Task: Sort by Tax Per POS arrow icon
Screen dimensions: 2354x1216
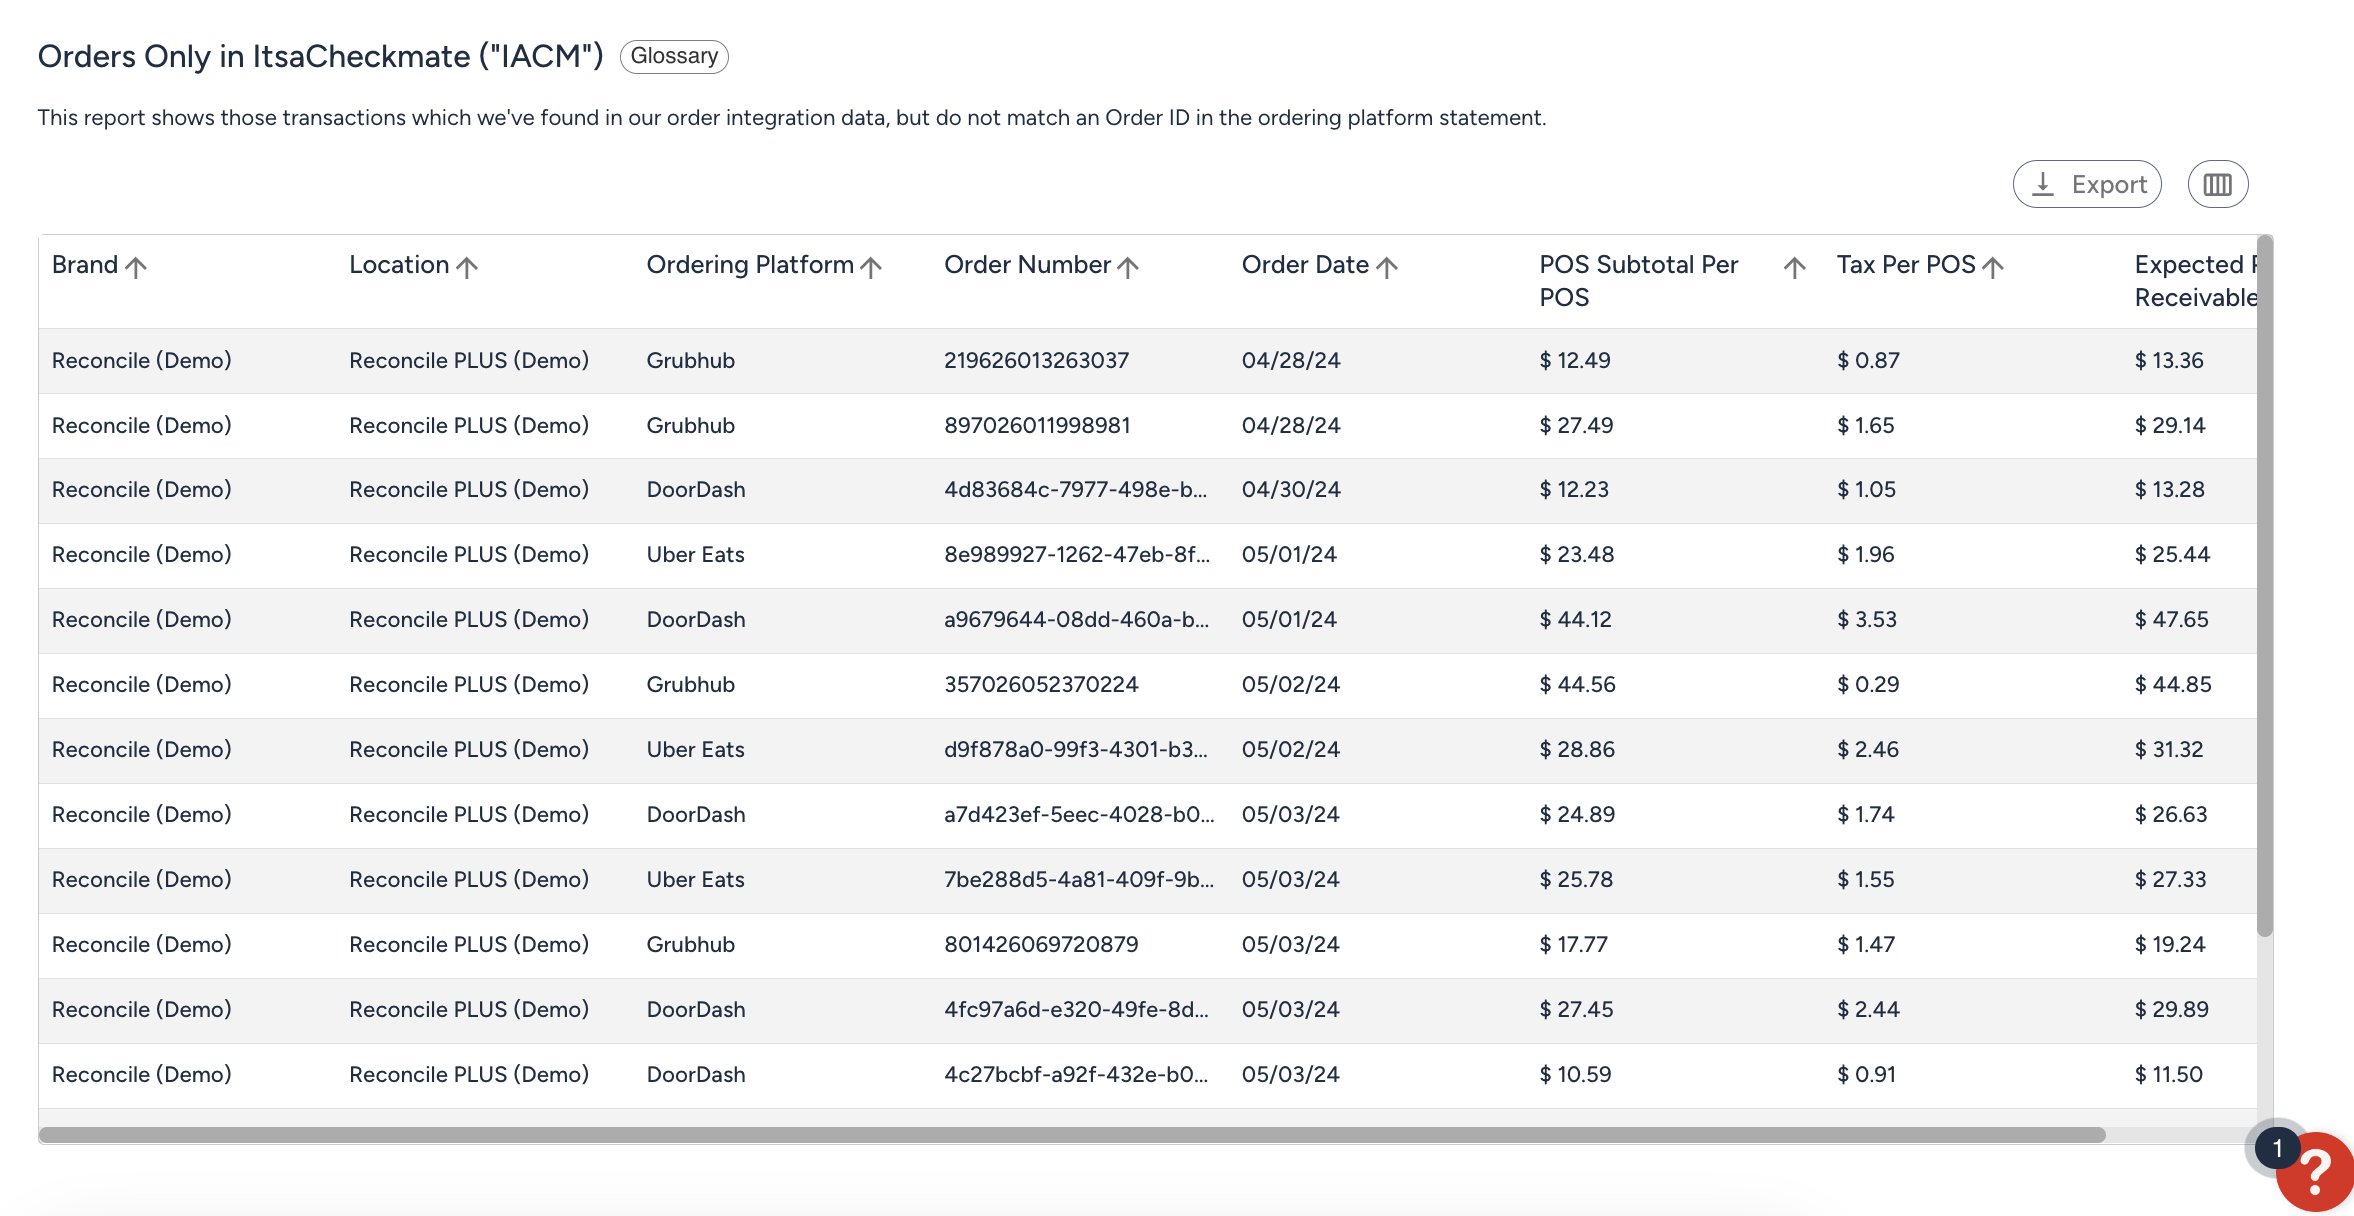Action: (1993, 266)
